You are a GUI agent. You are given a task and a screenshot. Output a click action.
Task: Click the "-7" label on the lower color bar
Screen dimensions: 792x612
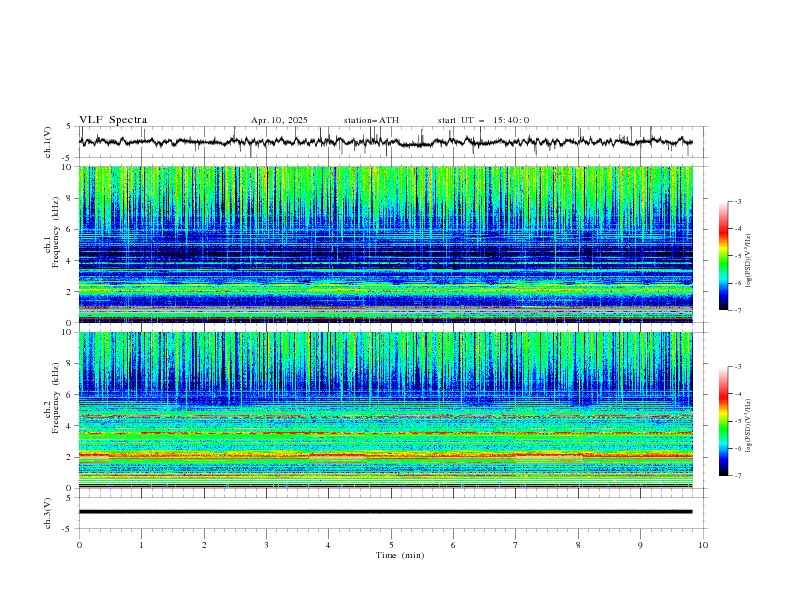click(x=737, y=476)
